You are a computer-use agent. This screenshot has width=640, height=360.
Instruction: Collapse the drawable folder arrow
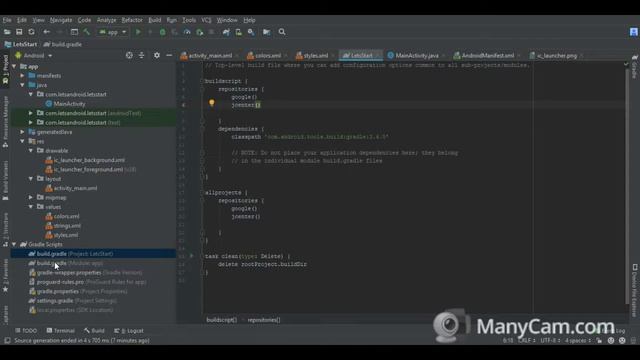(x=31, y=151)
